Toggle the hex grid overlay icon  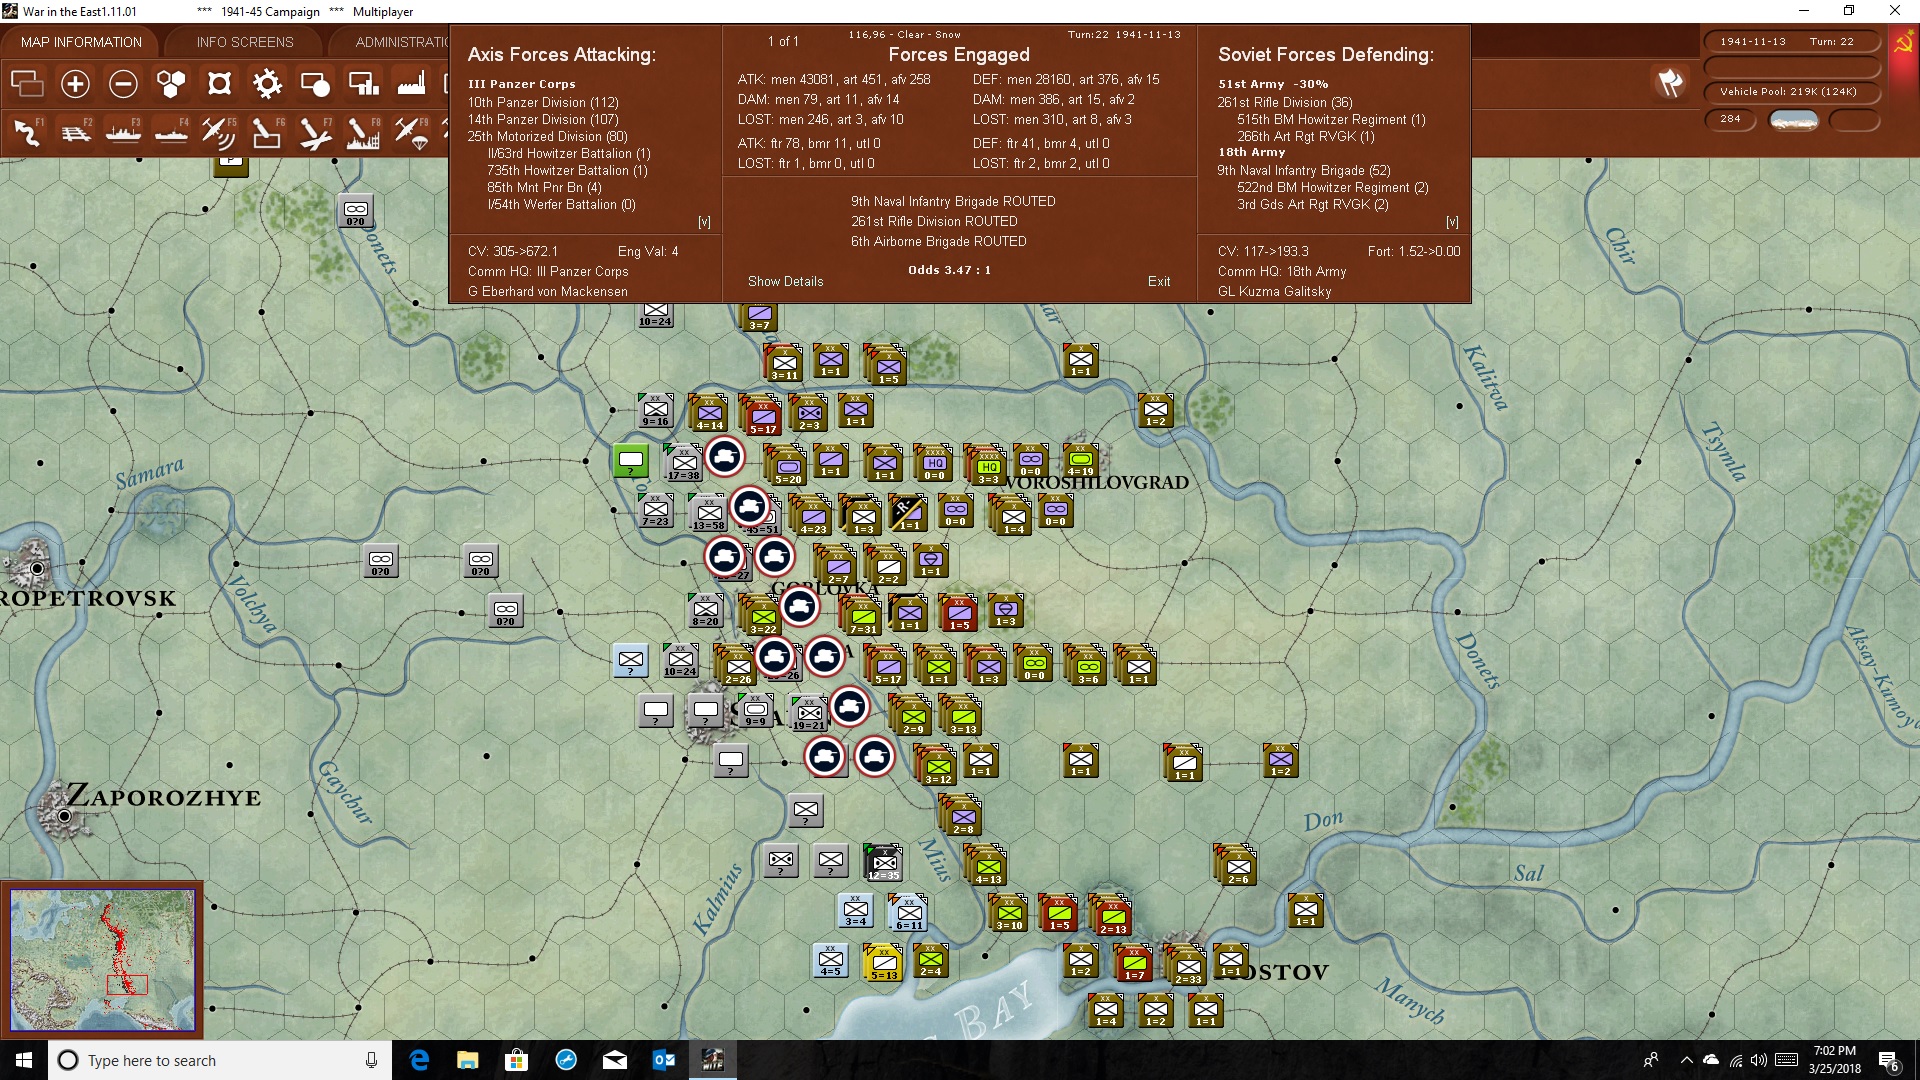[x=171, y=84]
